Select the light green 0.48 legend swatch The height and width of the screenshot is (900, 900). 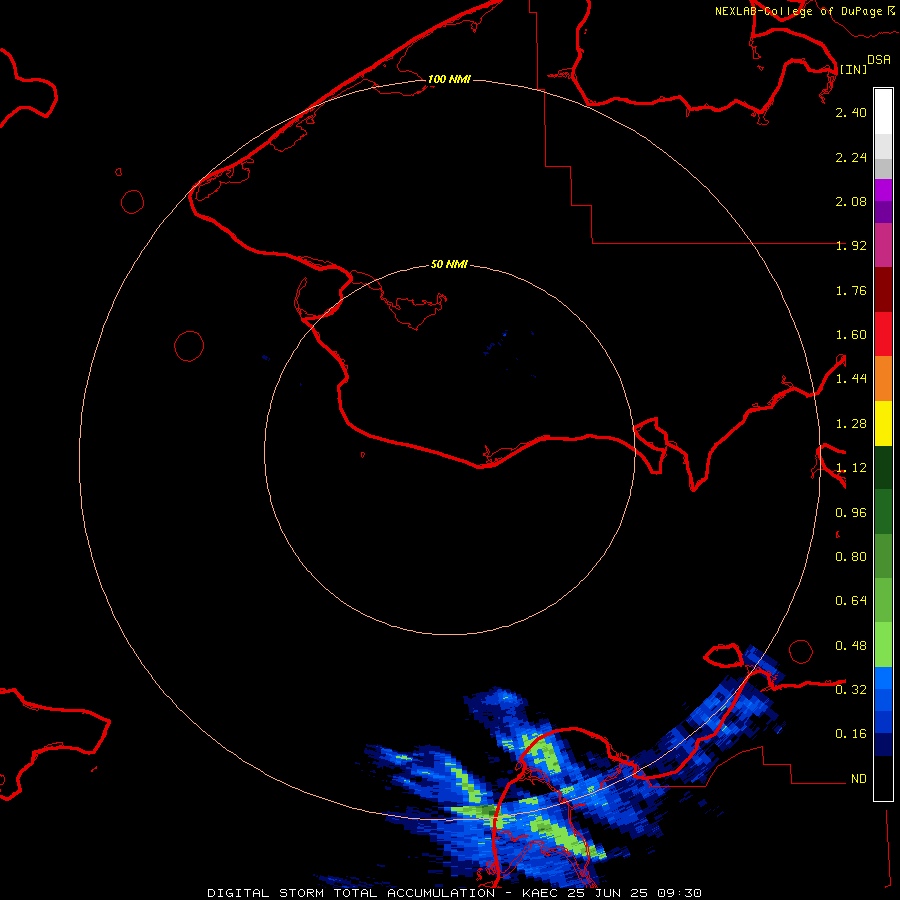[883, 645]
